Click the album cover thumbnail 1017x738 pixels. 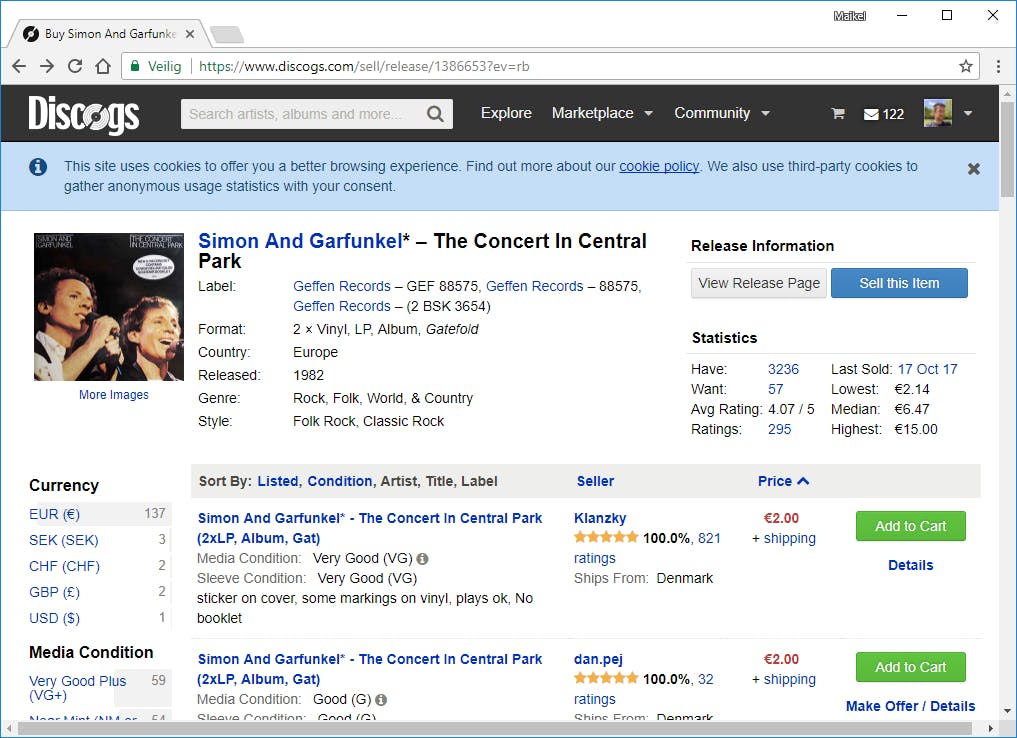point(109,307)
